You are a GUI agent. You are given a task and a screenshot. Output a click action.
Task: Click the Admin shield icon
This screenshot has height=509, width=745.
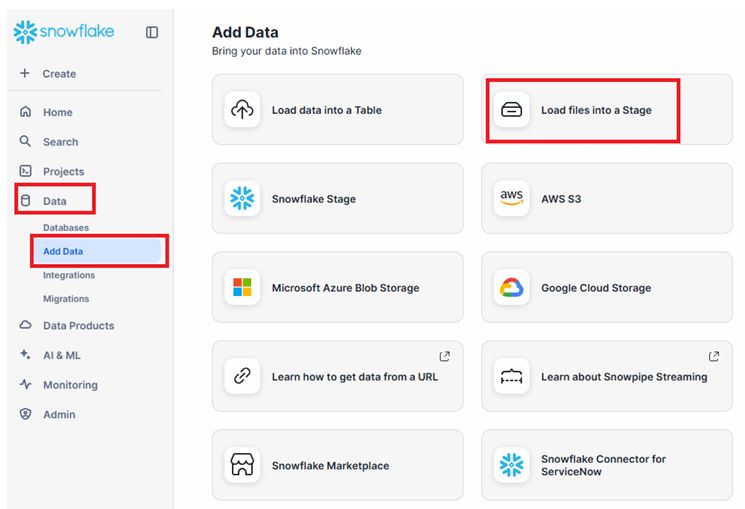click(x=26, y=414)
